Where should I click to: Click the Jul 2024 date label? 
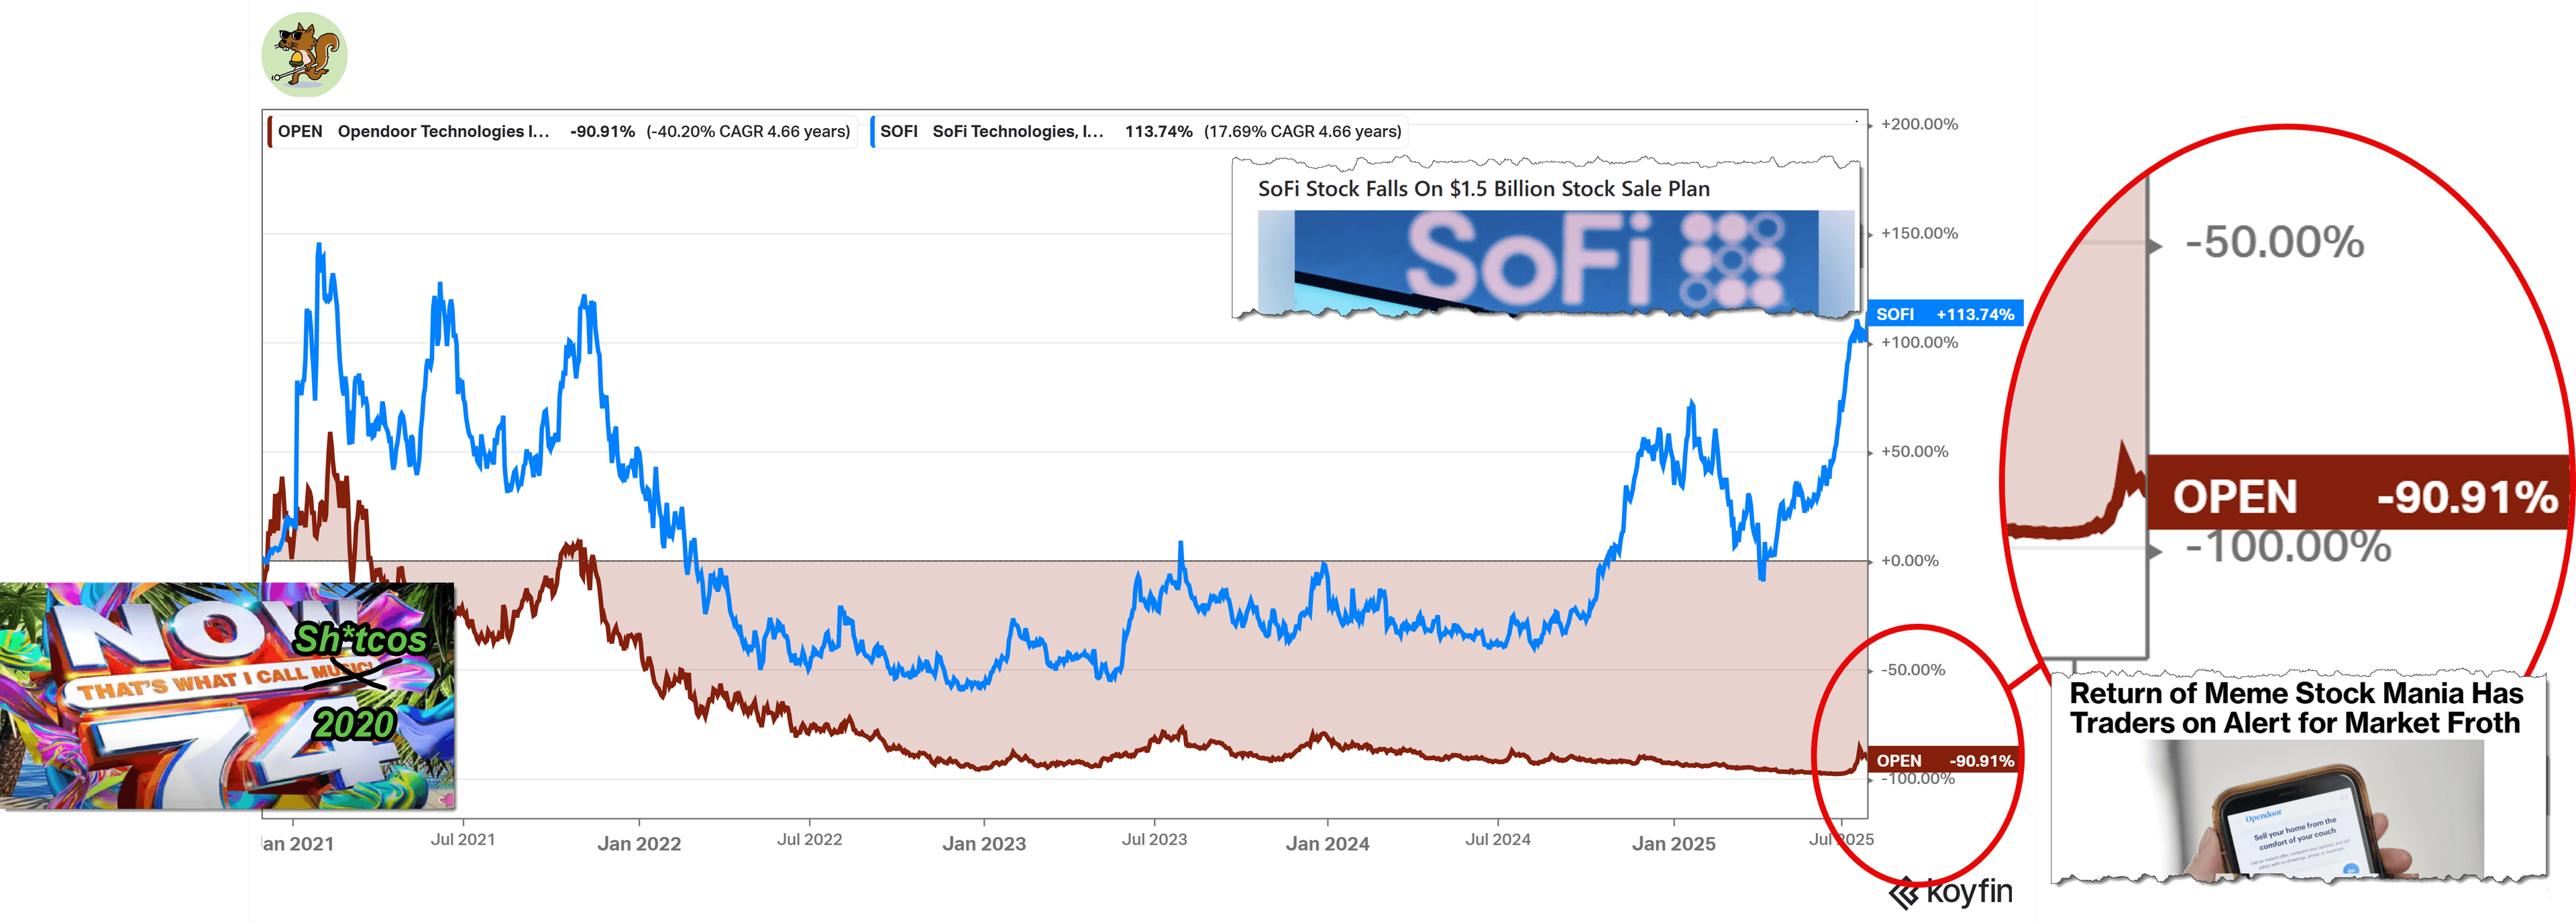tap(1498, 840)
